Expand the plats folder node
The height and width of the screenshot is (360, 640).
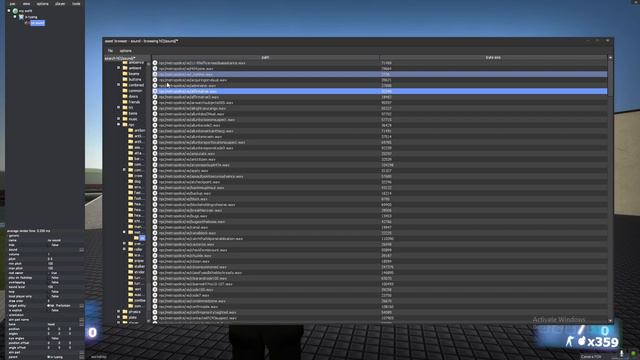click(x=119, y=317)
